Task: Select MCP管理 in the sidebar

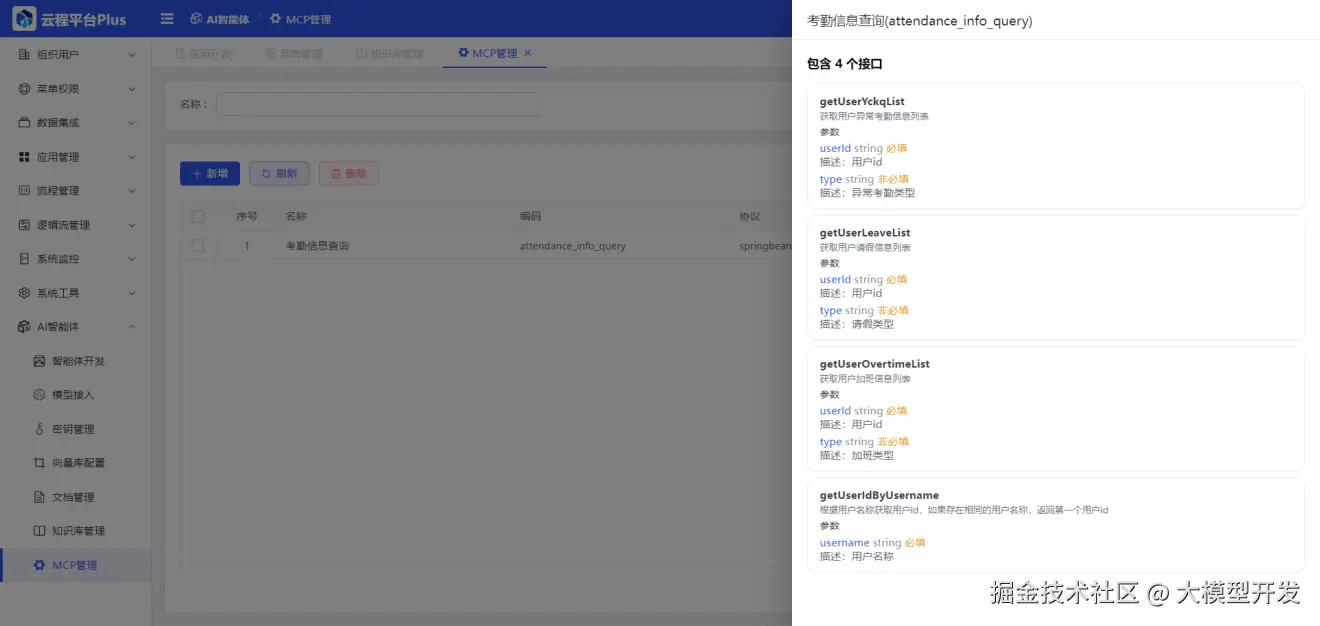Action: [x=75, y=565]
